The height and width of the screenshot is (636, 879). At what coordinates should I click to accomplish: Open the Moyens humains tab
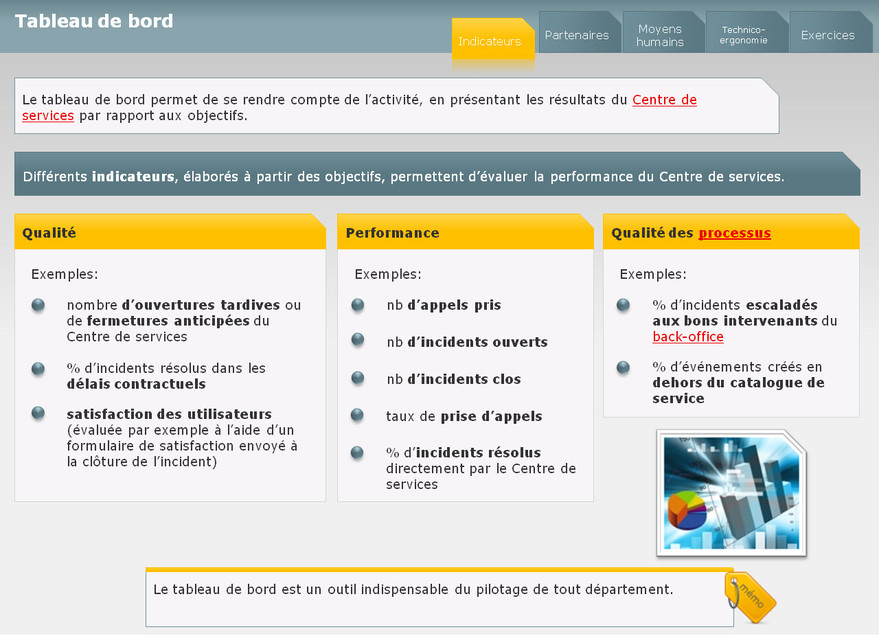click(x=660, y=35)
